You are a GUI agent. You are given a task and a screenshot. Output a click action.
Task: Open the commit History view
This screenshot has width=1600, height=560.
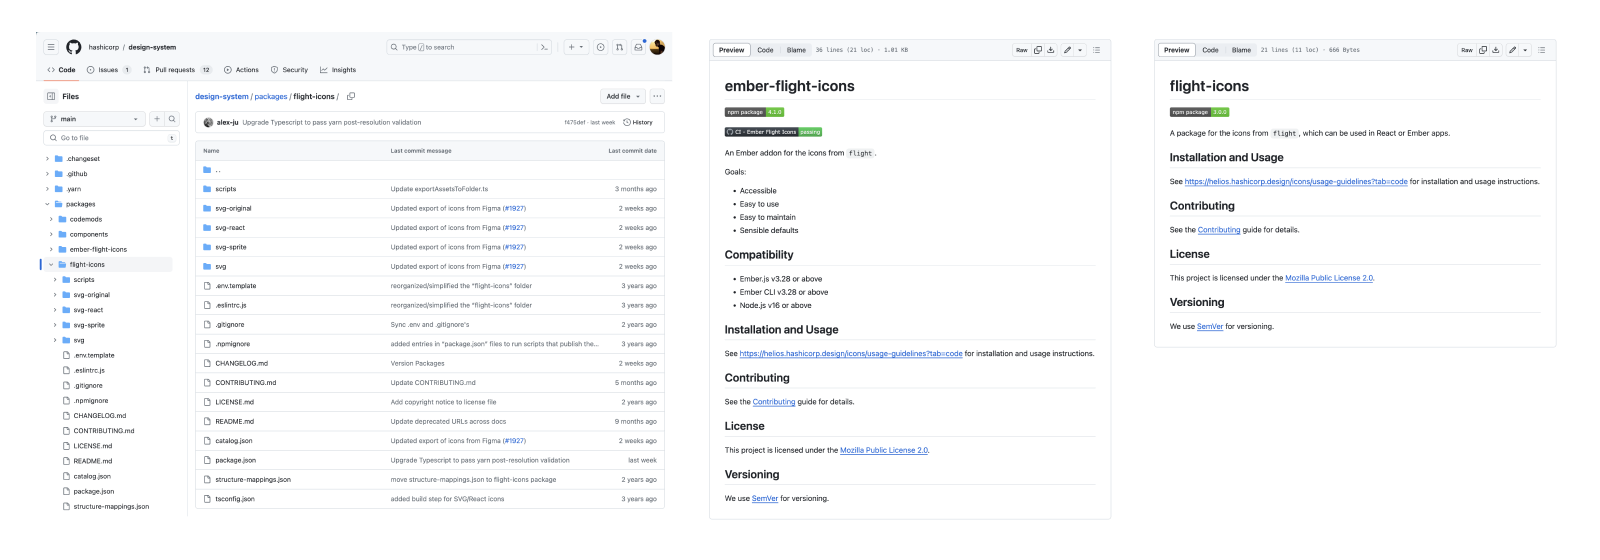(x=638, y=122)
